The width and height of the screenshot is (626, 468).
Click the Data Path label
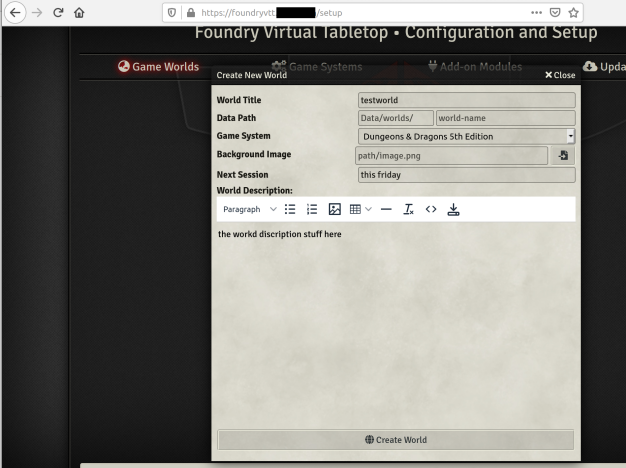pyautogui.click(x=236, y=118)
